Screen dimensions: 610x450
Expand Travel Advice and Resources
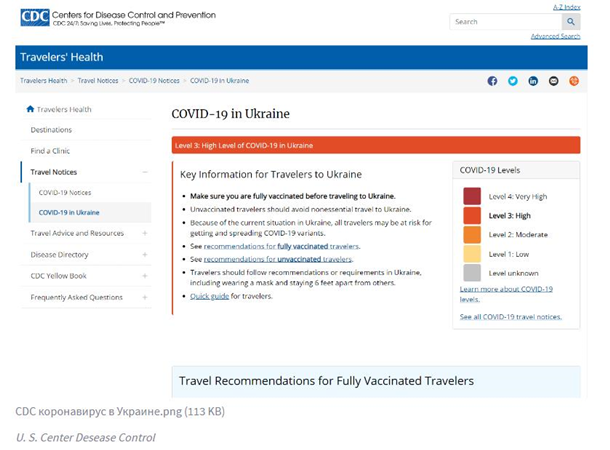145,233
